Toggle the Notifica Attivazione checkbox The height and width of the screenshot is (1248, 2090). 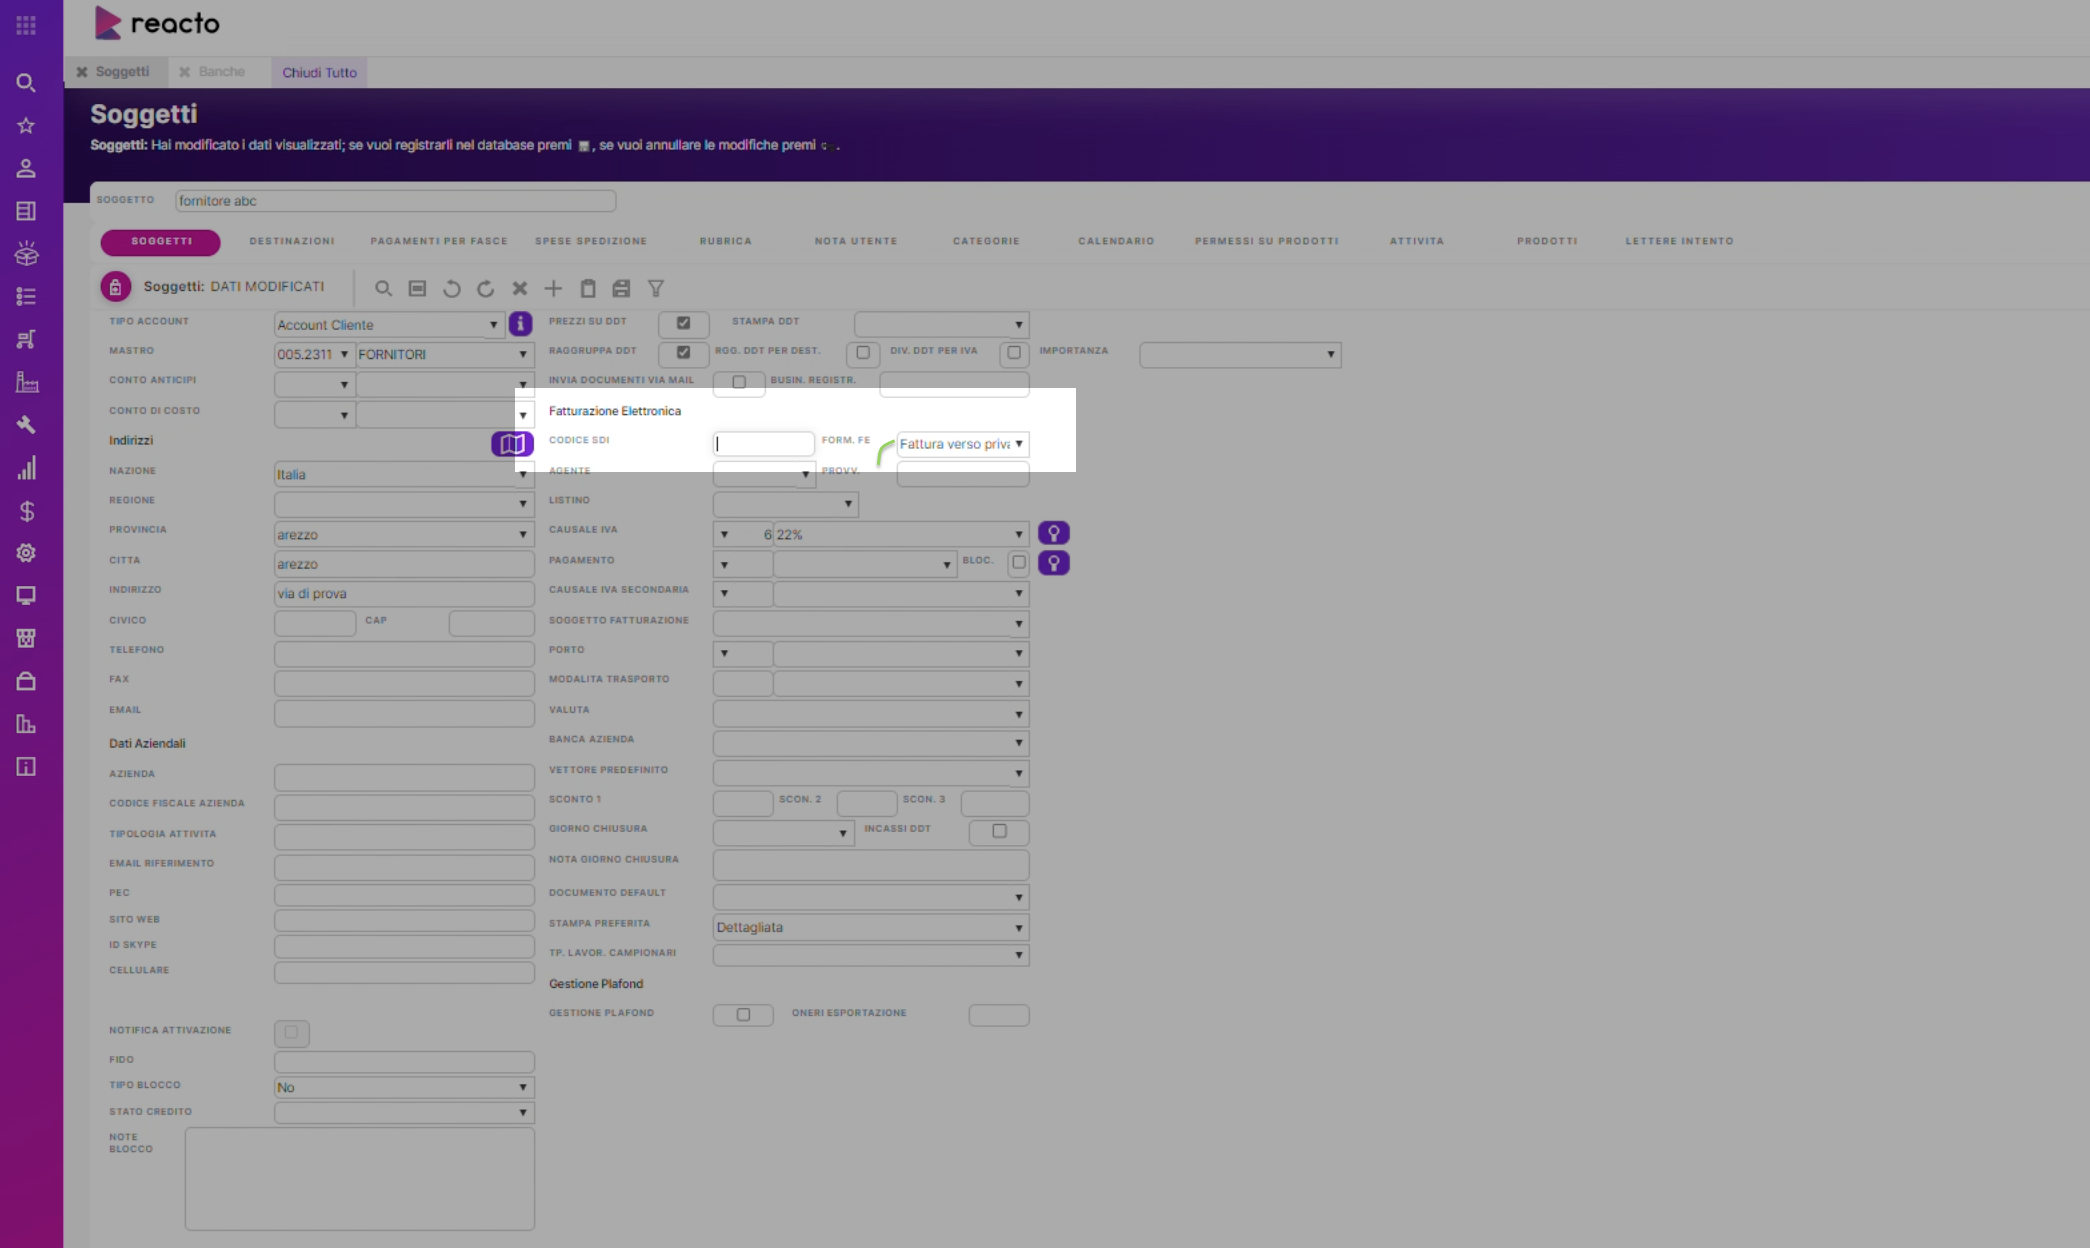click(291, 1032)
